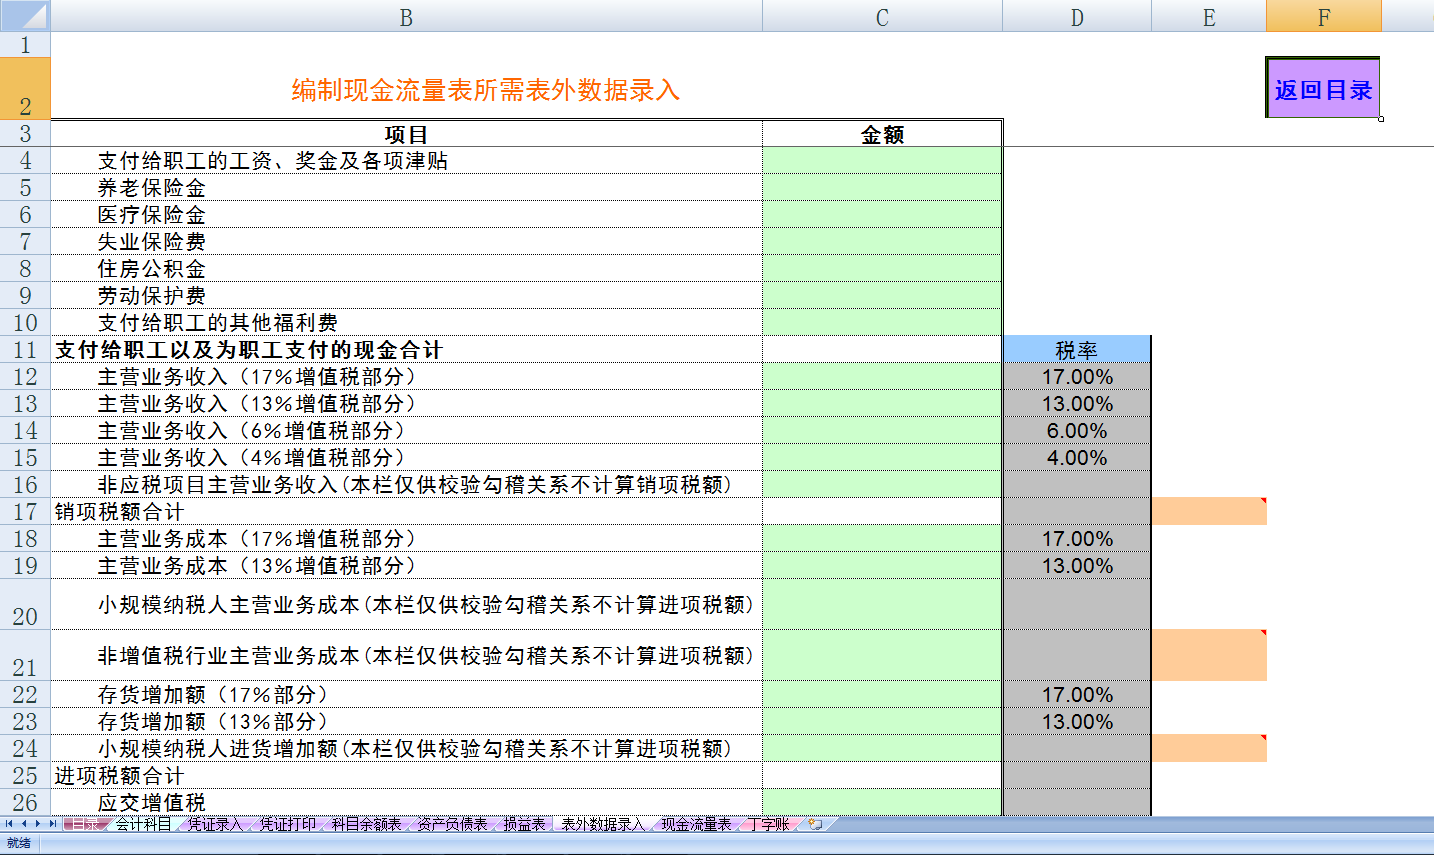This screenshot has height=855, width=1434.
Task: Show the next sheet tab with the arrow
Action: tap(38, 824)
